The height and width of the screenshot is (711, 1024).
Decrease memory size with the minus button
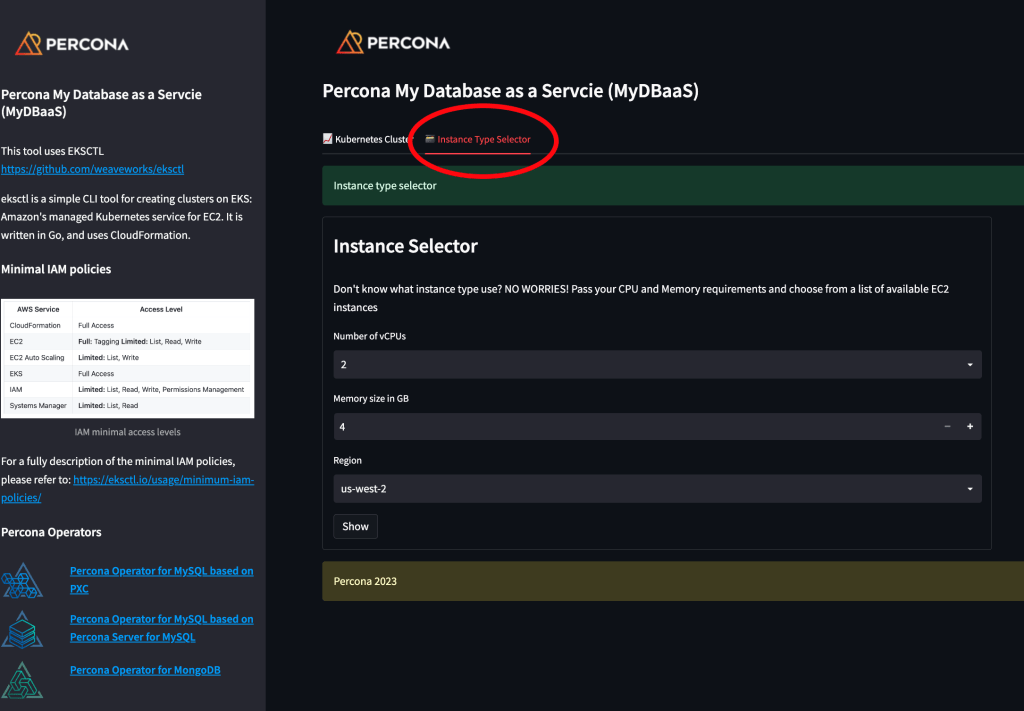(947, 427)
